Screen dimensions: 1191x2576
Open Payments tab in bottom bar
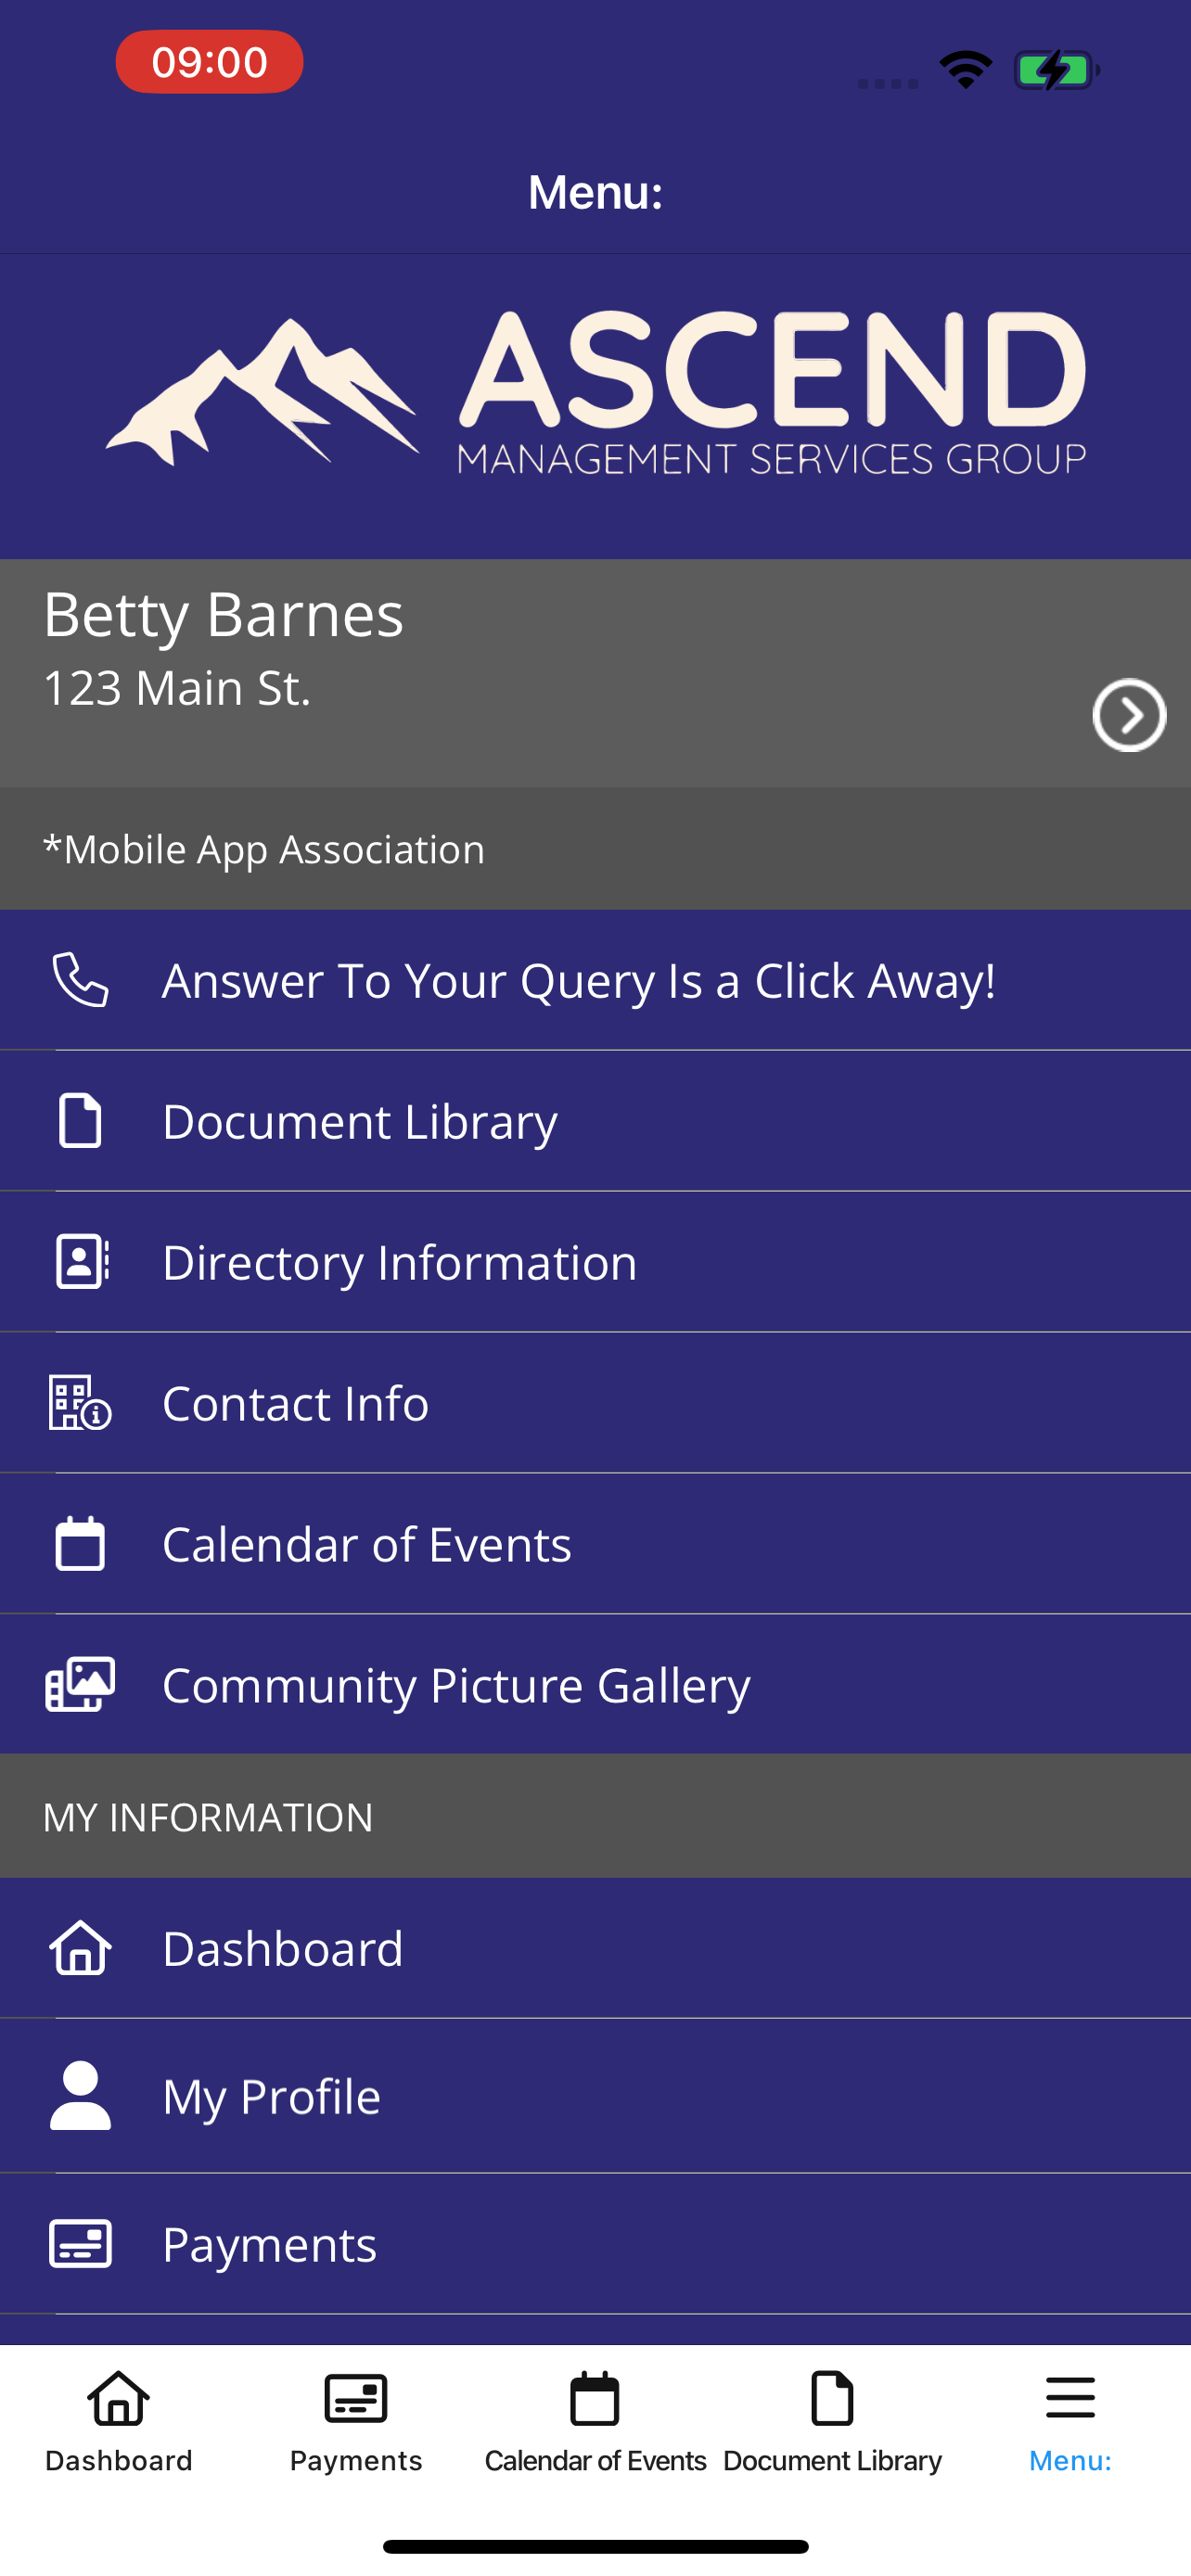click(x=356, y=2422)
